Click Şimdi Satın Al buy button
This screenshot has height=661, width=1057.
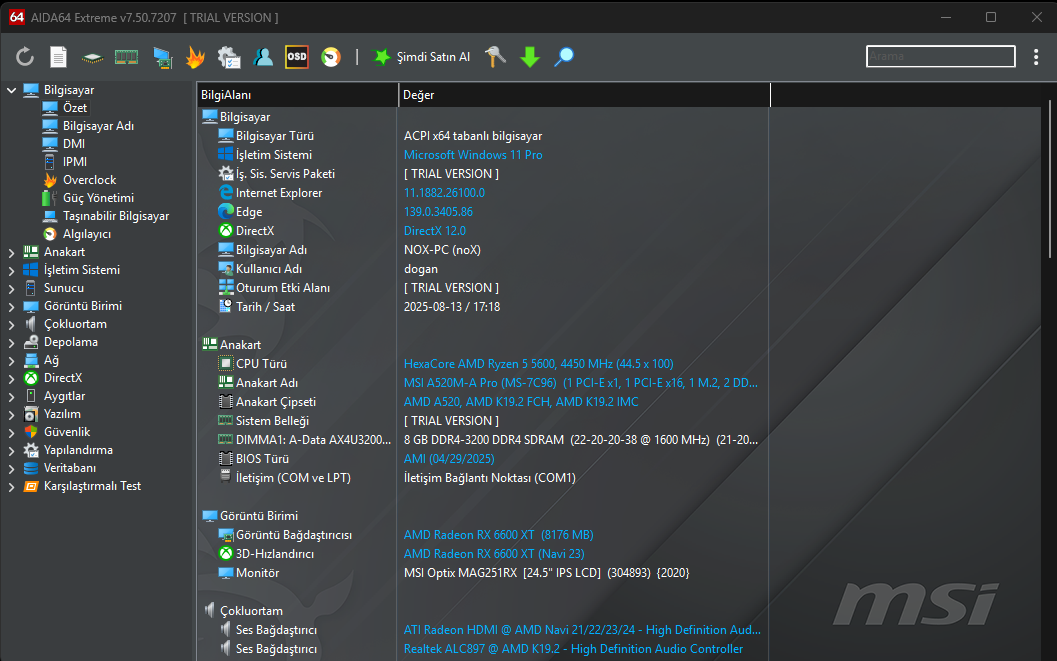point(421,57)
